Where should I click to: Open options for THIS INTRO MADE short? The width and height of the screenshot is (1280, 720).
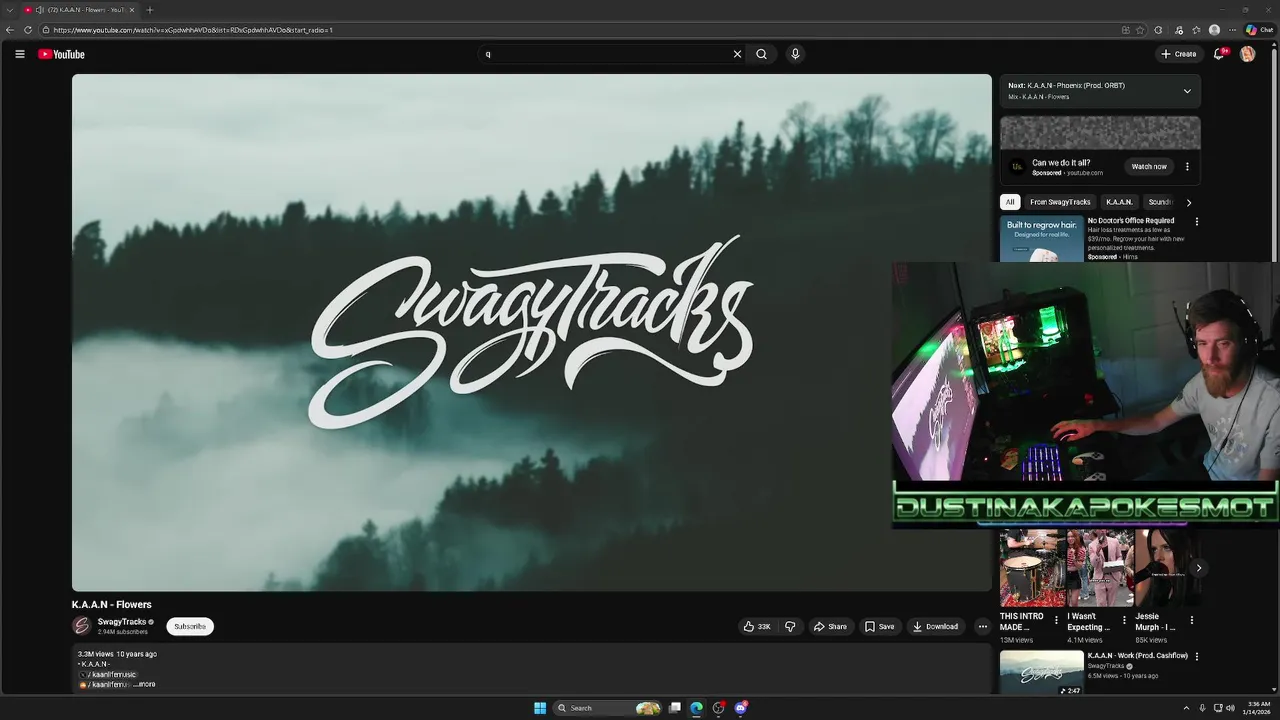[1056, 620]
